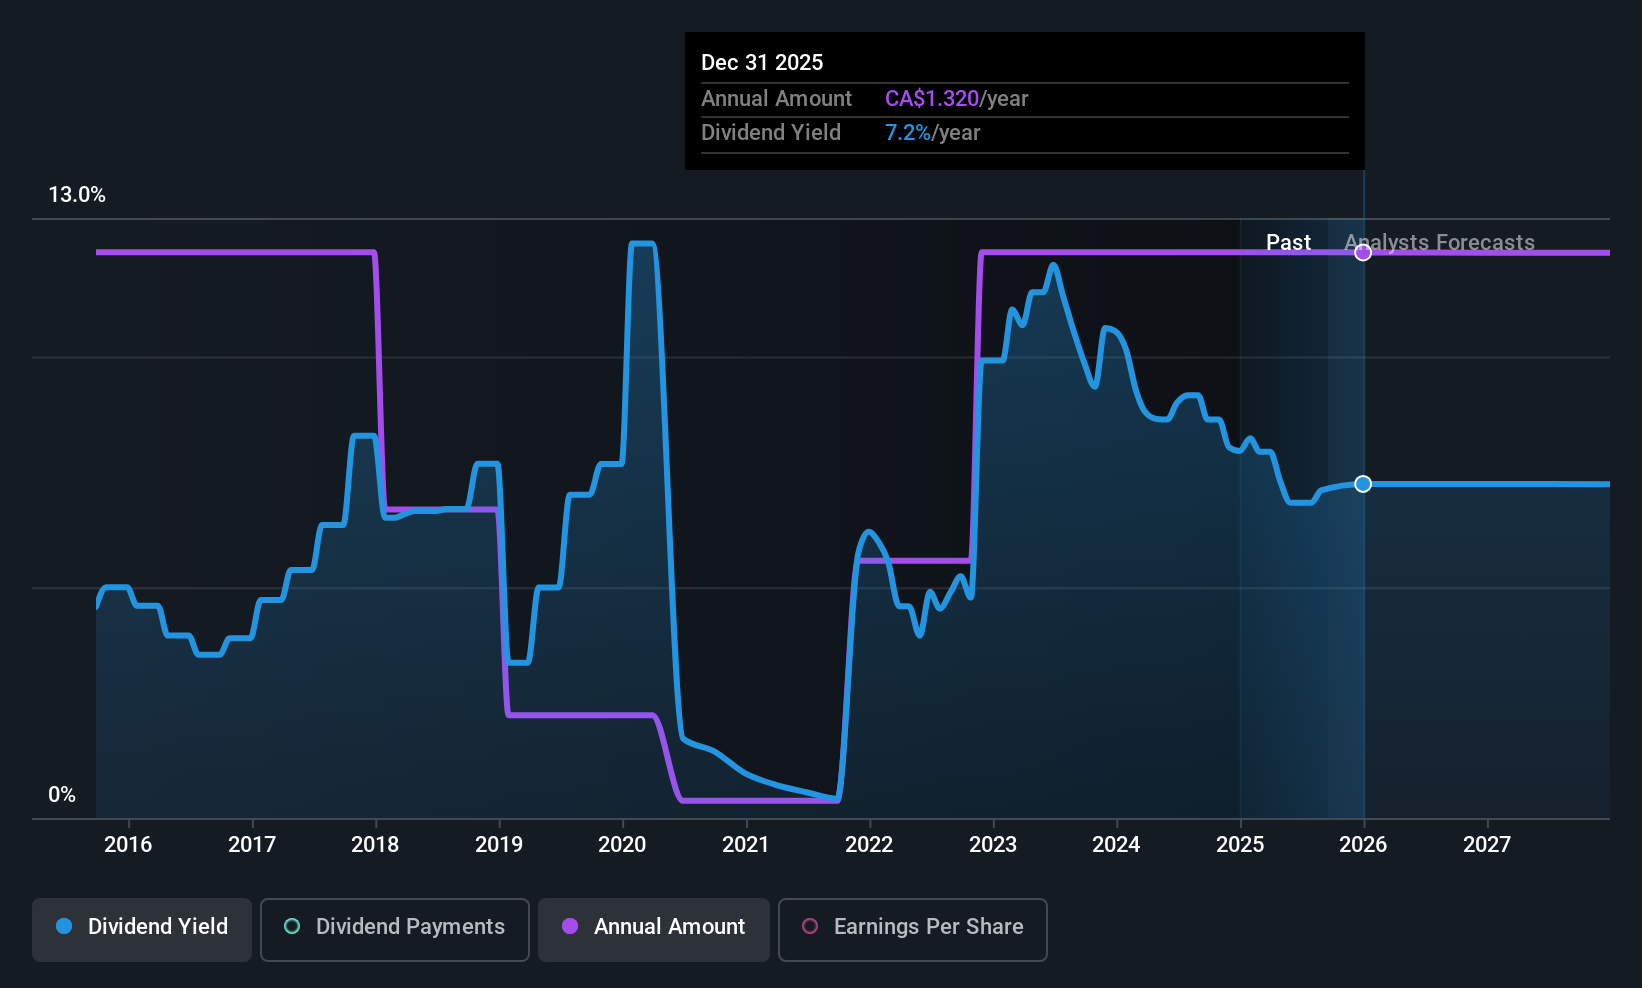Screen dimensions: 1642x988
Task: Toggle the Dividend Yield series
Action: tap(142, 930)
